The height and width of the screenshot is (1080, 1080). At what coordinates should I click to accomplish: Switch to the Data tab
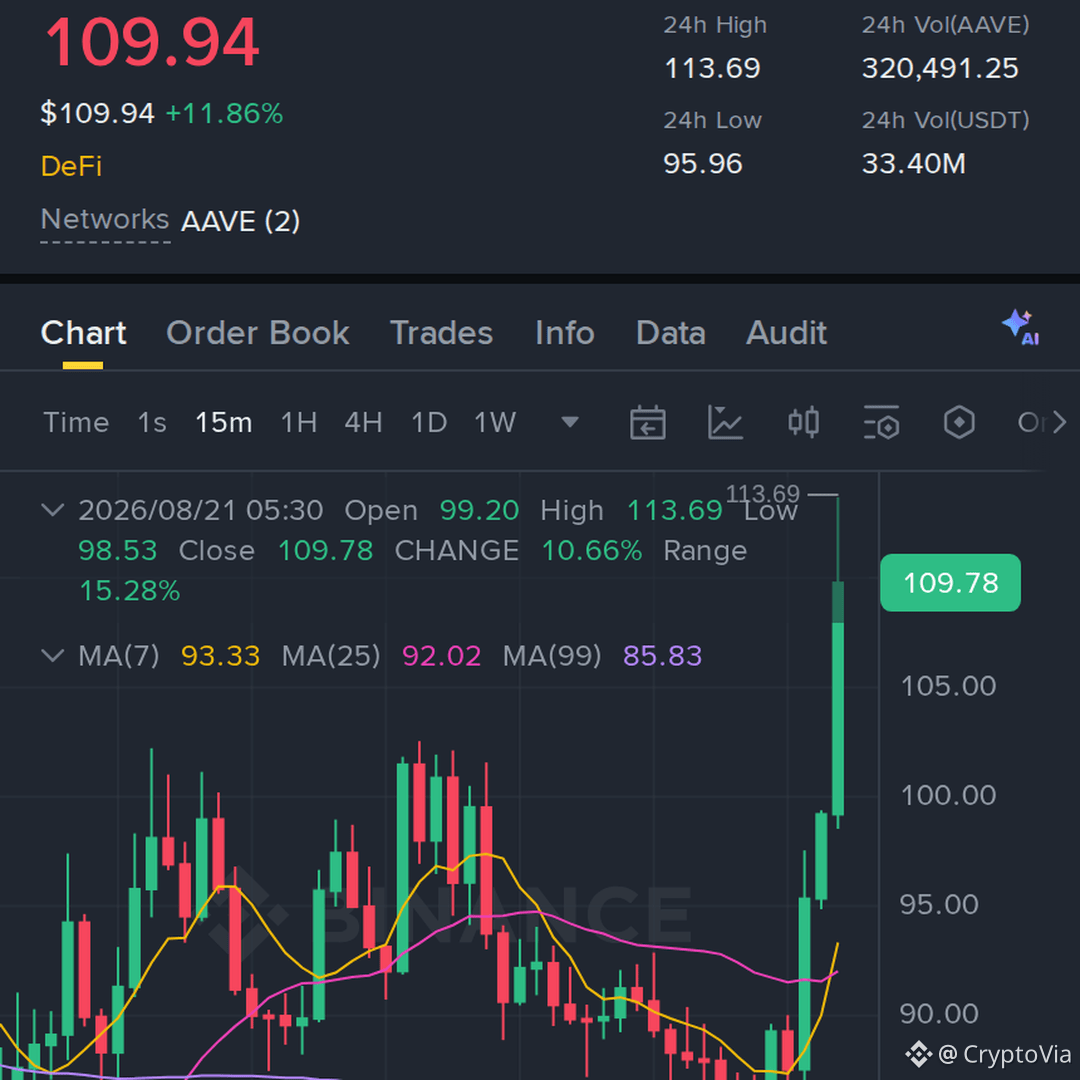[671, 333]
